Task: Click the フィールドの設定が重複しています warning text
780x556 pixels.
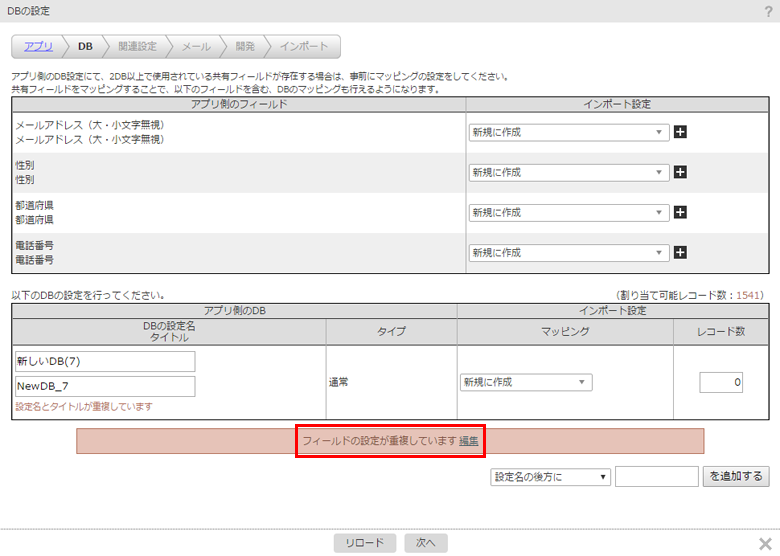Action: (x=380, y=441)
